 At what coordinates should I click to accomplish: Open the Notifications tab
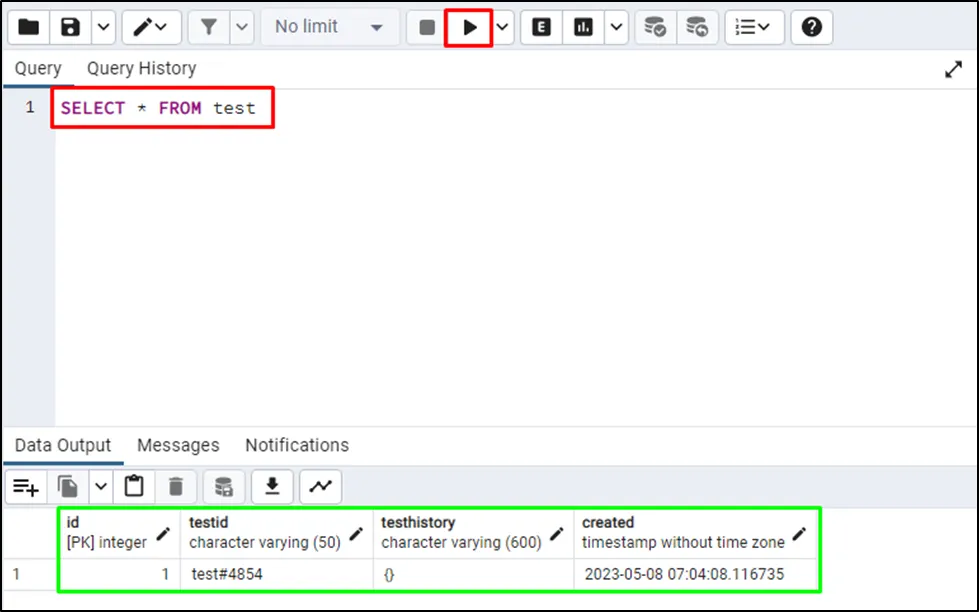tap(297, 445)
